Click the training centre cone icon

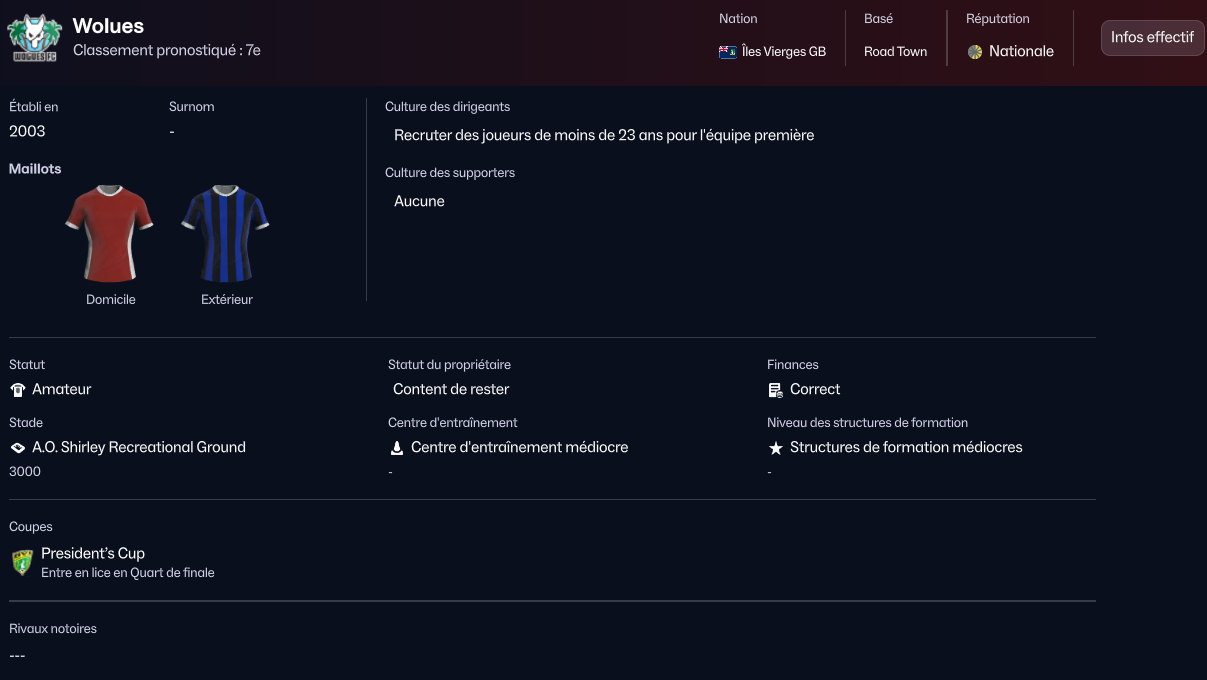click(x=397, y=448)
